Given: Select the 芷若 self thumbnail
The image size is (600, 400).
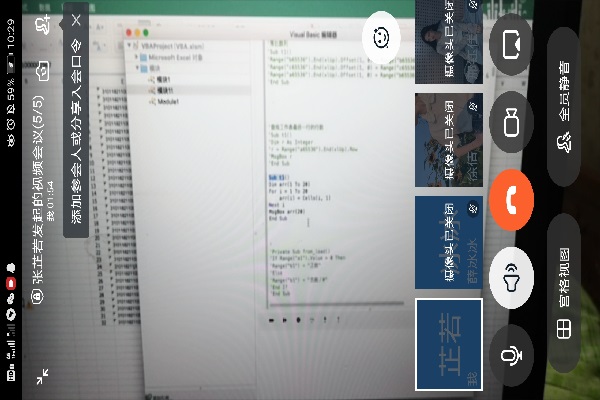Looking at the screenshot, I should point(449,343).
